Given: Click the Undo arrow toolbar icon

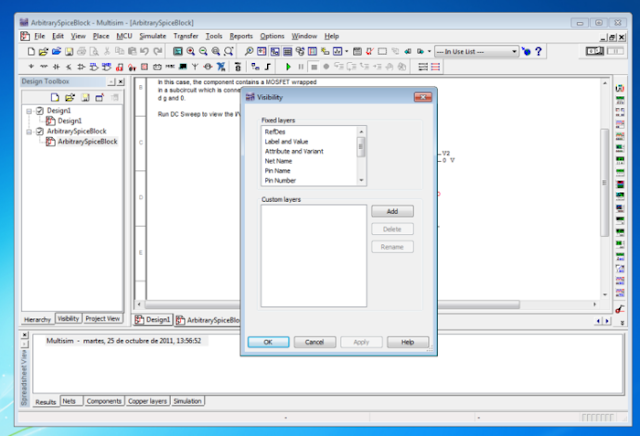Looking at the screenshot, I should 144,51.
